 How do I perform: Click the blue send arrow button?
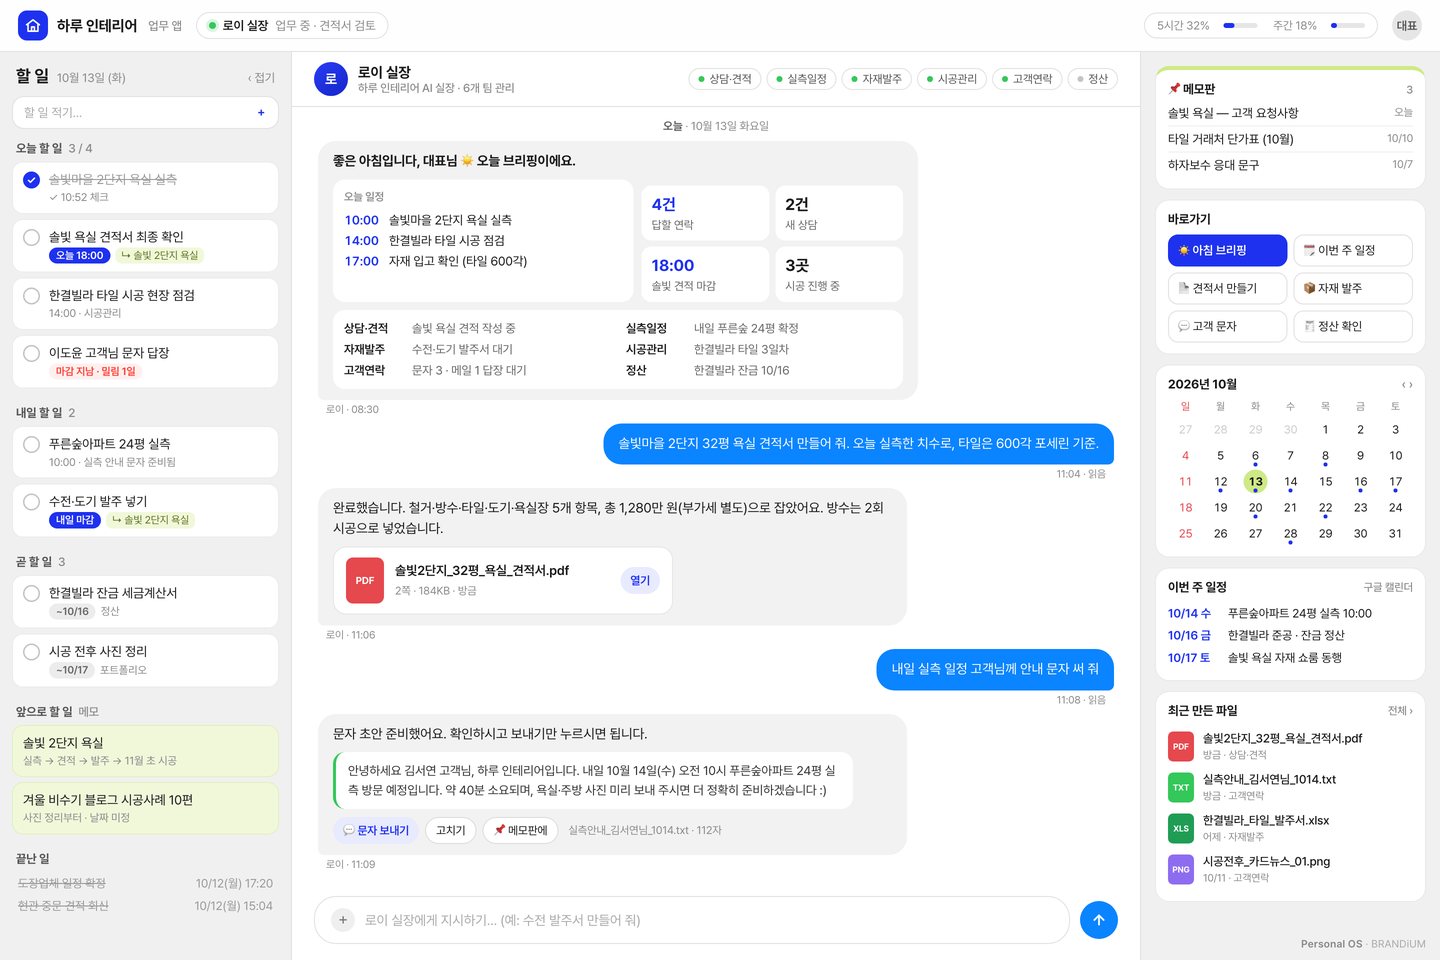[1098, 920]
